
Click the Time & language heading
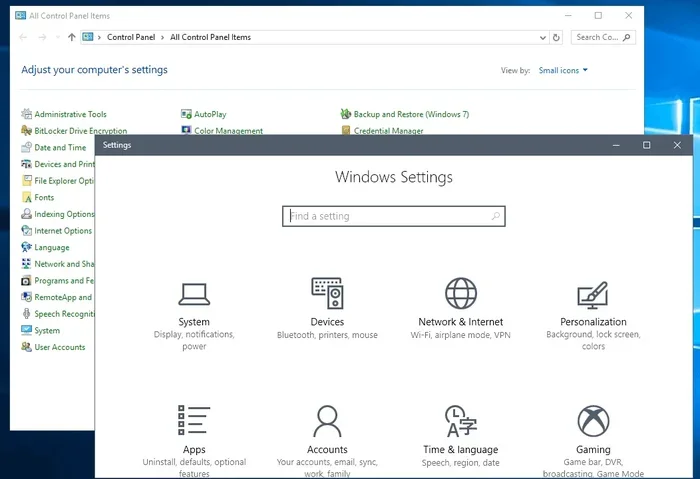[x=461, y=450]
